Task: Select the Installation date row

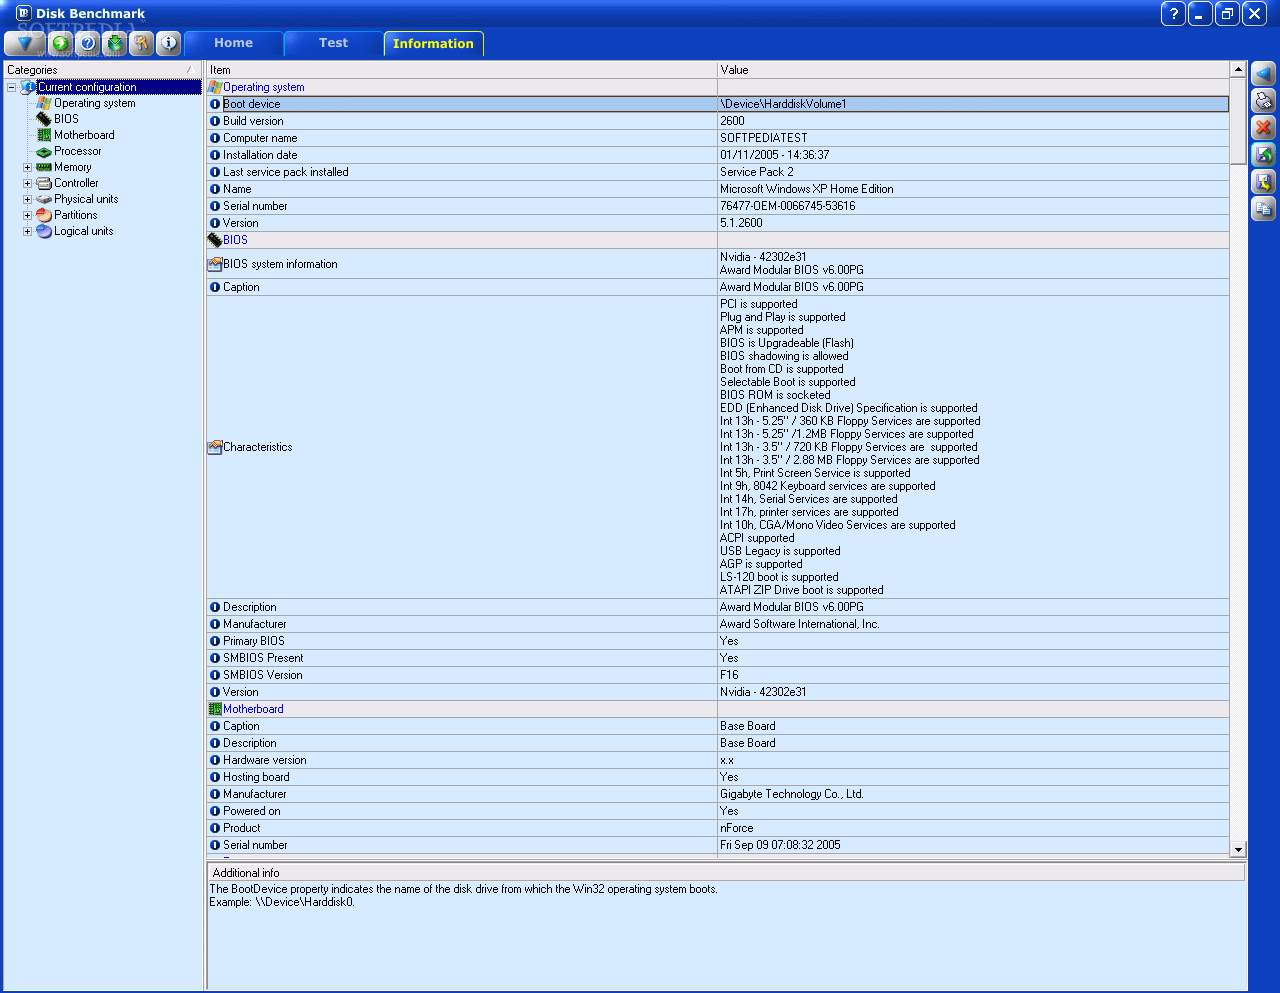Action: pos(717,155)
